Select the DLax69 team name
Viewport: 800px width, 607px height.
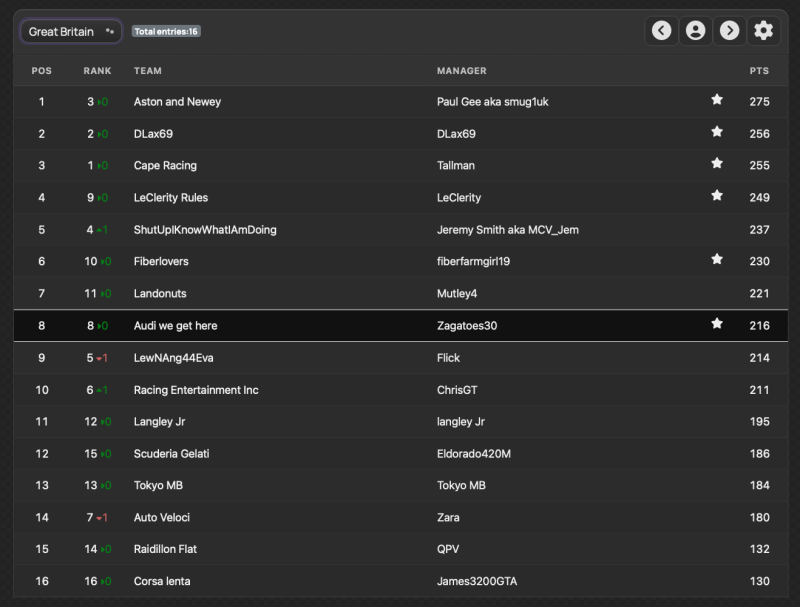pos(153,134)
